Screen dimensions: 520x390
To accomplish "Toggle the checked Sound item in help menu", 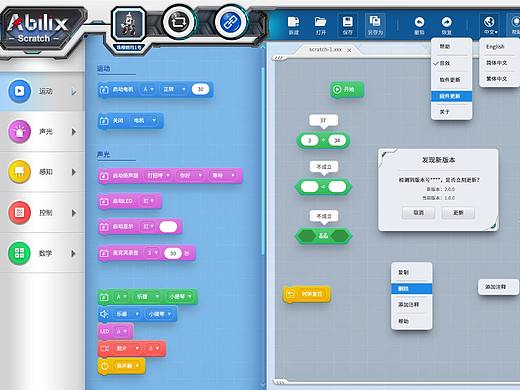I will 451,63.
